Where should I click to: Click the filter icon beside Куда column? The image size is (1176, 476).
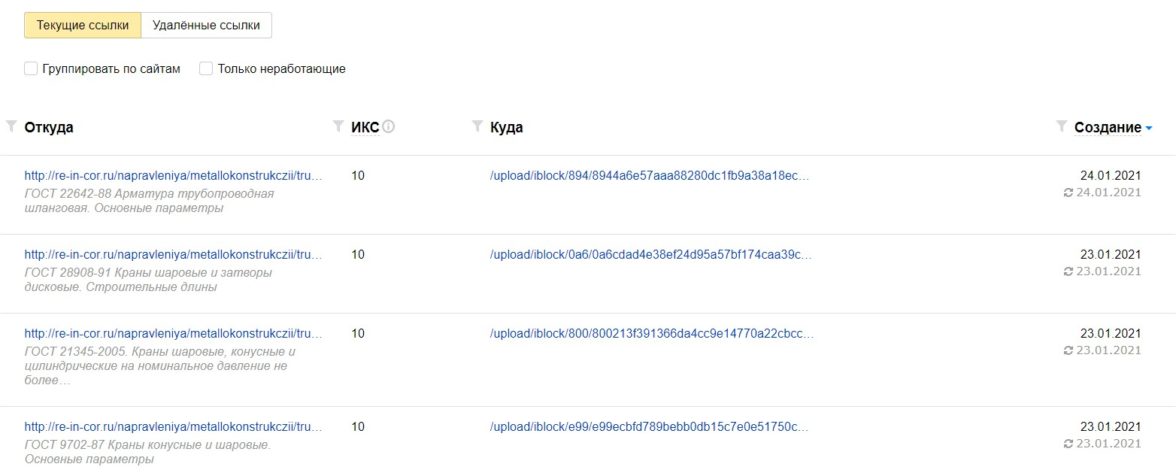coord(477,126)
